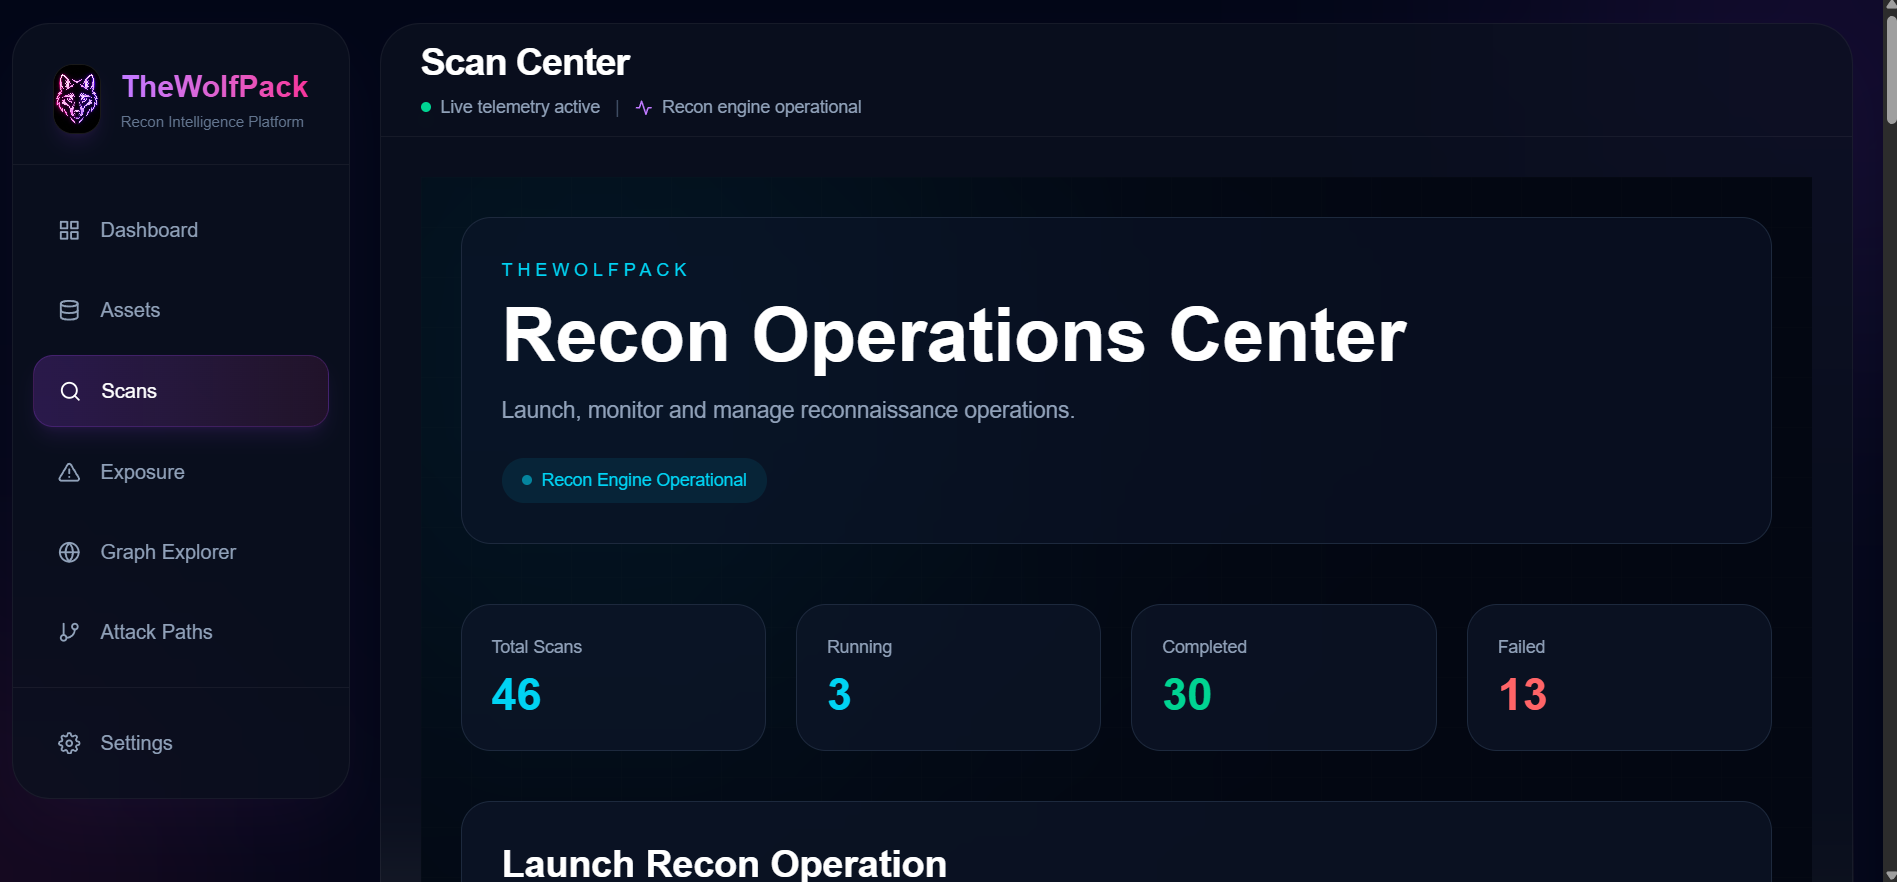Click the Assets database icon
This screenshot has width=1897, height=882.
(69, 310)
